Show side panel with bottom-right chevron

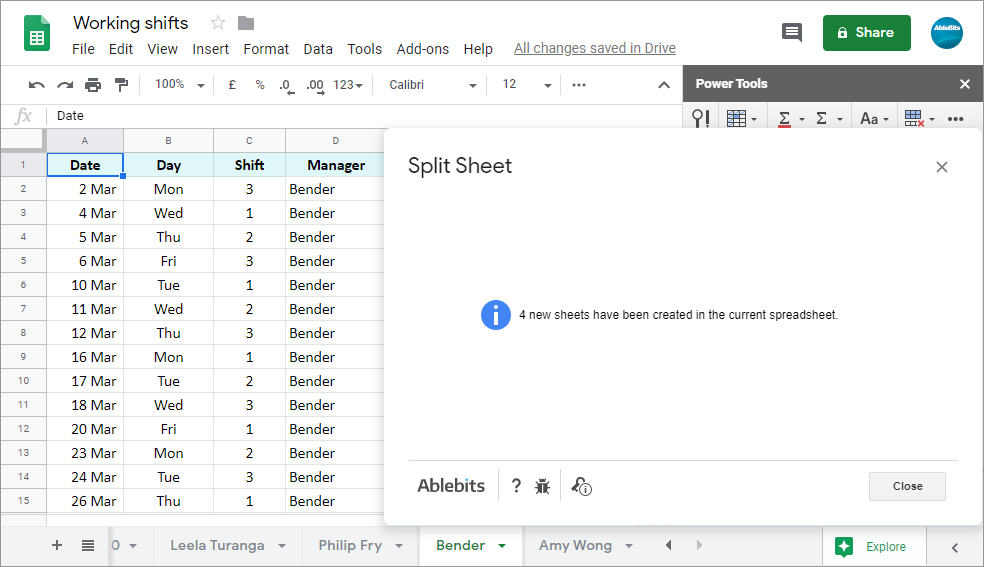(x=955, y=548)
